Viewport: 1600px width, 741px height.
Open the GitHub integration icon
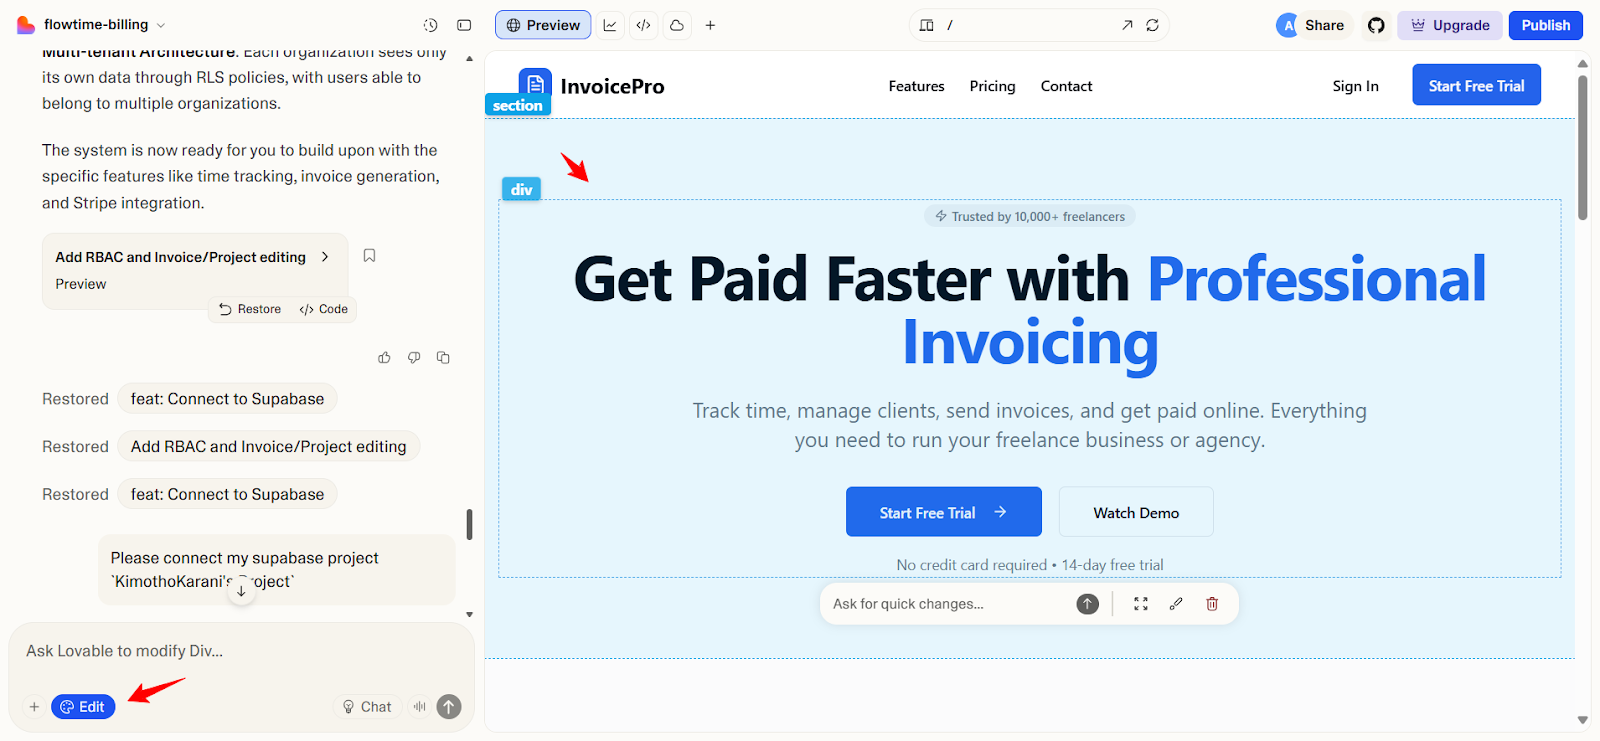pos(1376,25)
